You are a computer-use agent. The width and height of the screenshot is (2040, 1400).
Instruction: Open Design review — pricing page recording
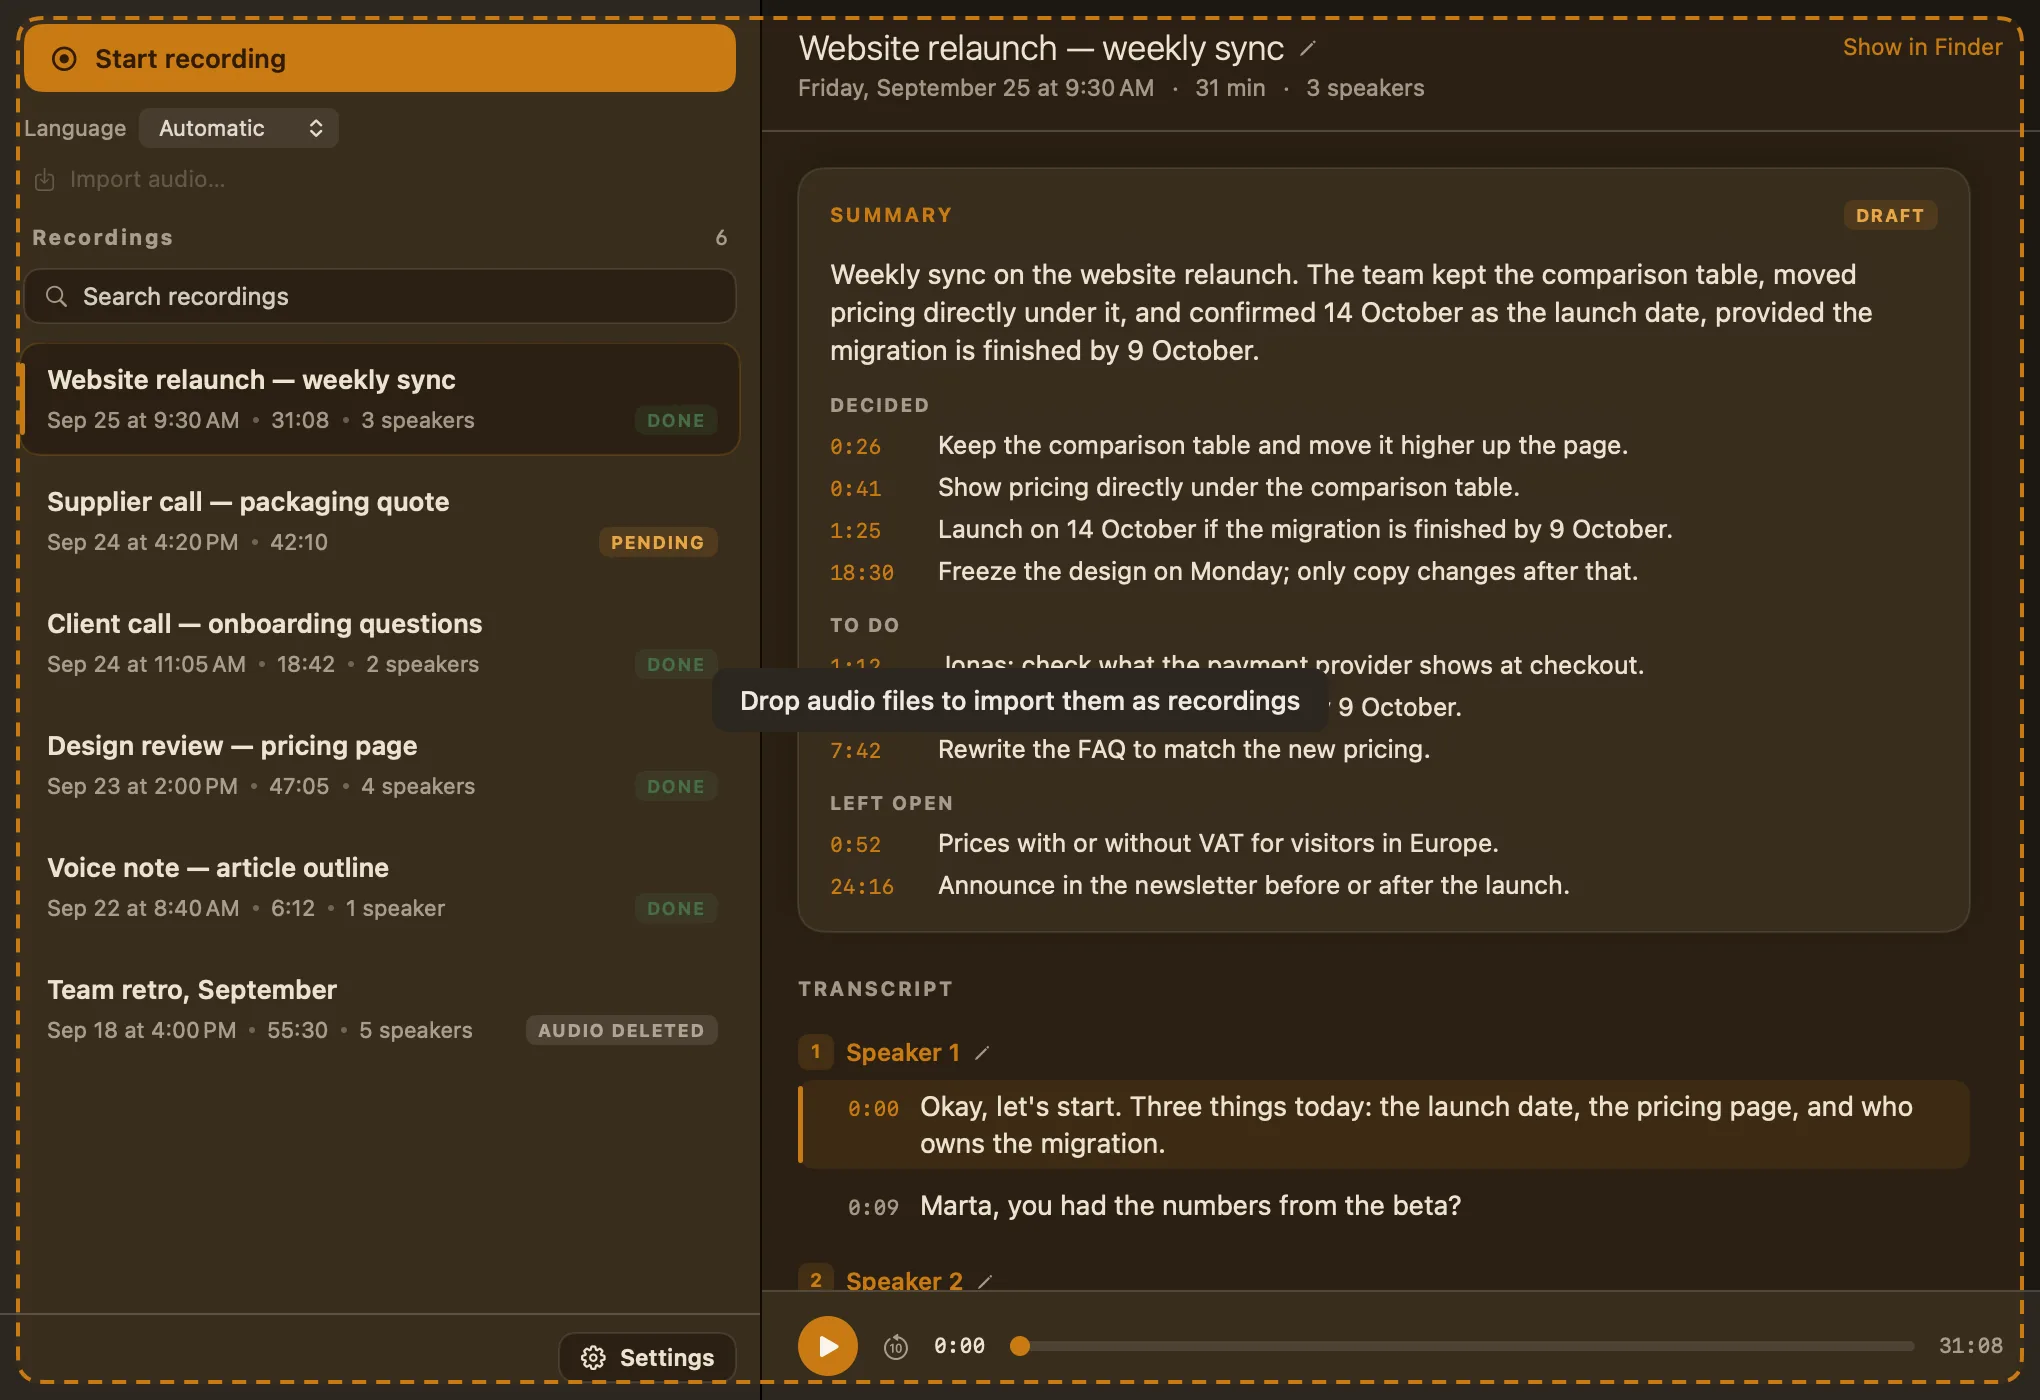click(380, 765)
